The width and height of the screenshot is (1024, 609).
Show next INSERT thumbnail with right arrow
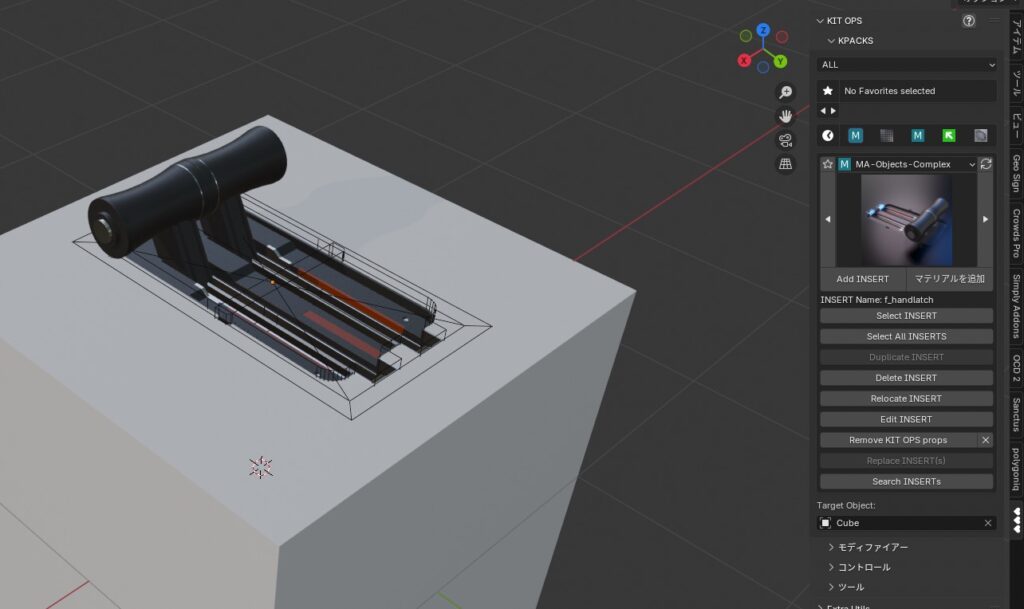click(x=985, y=219)
